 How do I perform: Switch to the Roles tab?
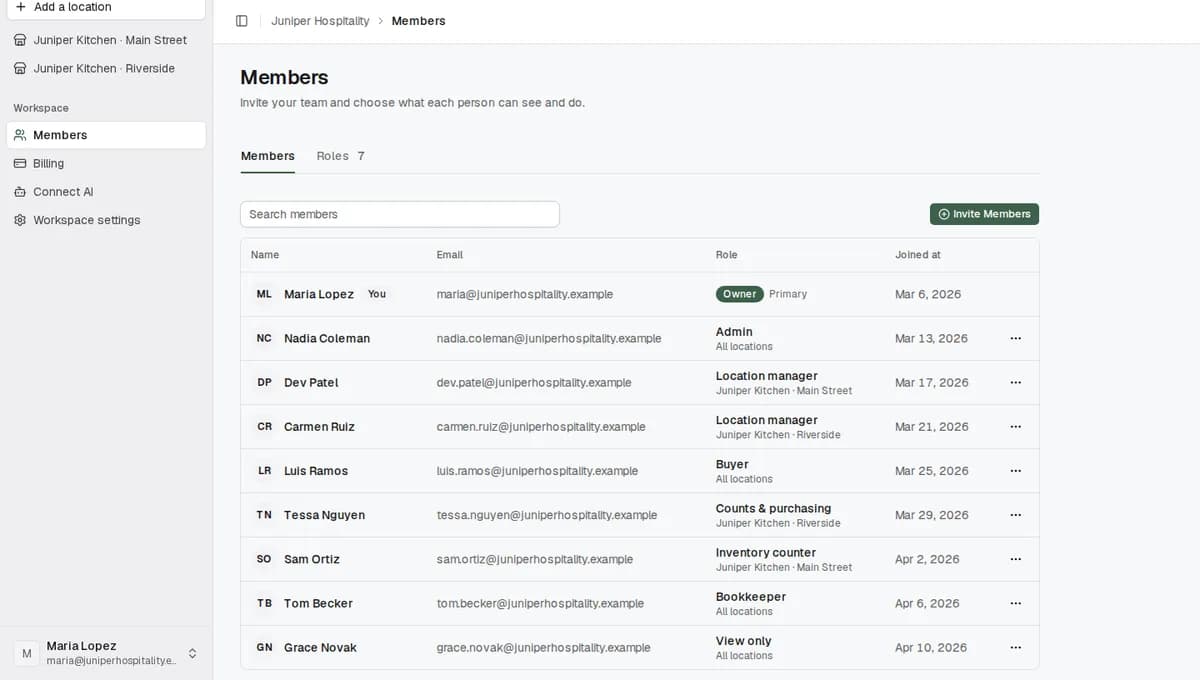point(340,156)
